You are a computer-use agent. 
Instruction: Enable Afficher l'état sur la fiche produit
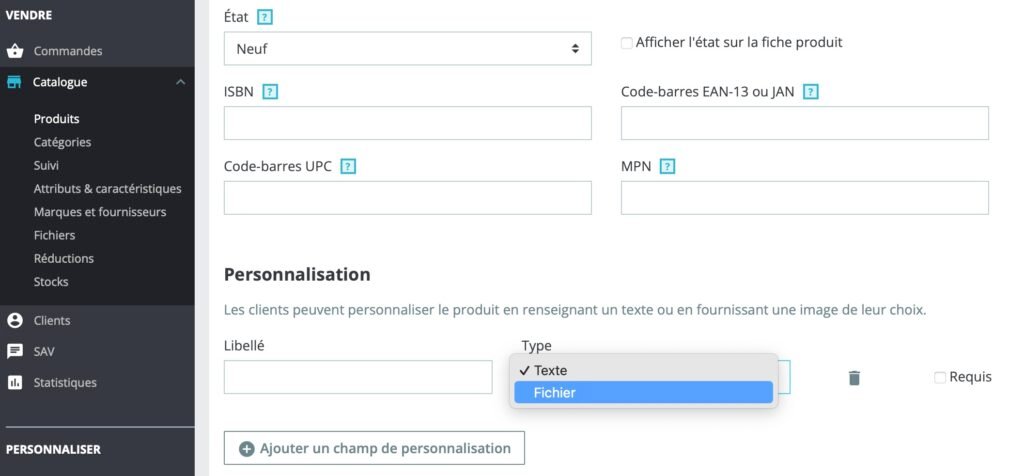tap(626, 43)
